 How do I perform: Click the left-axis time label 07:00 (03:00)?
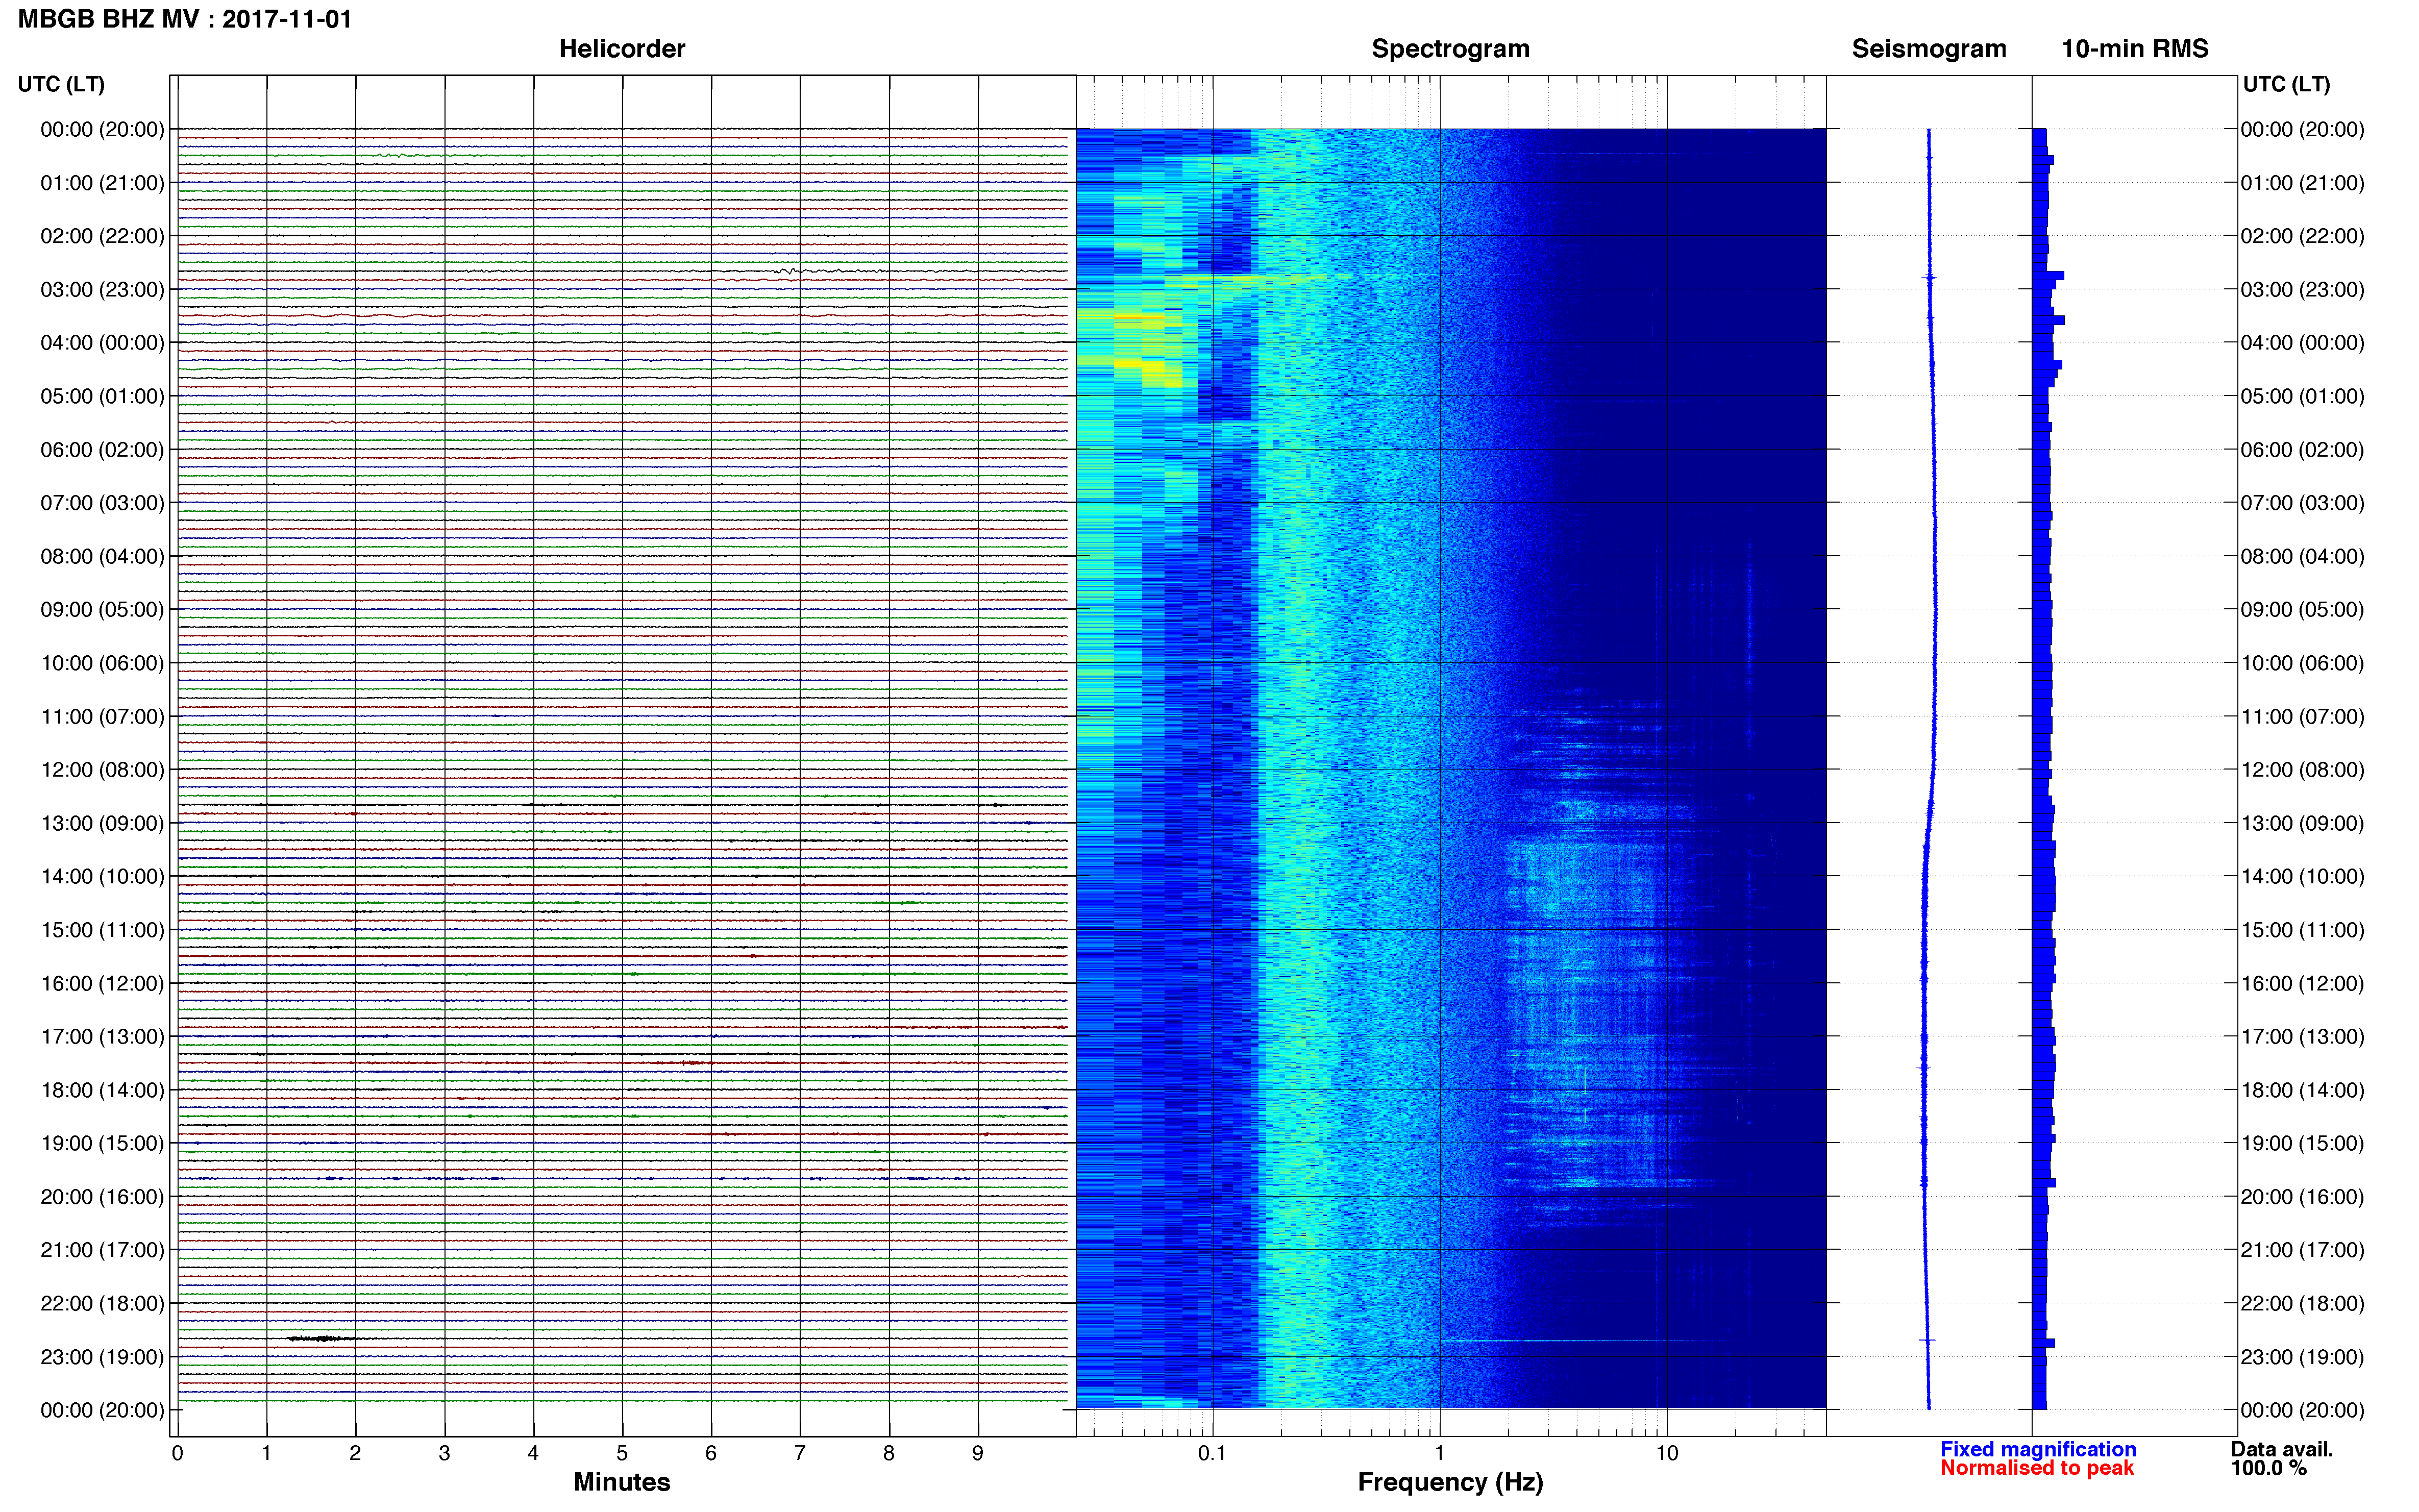102,503
